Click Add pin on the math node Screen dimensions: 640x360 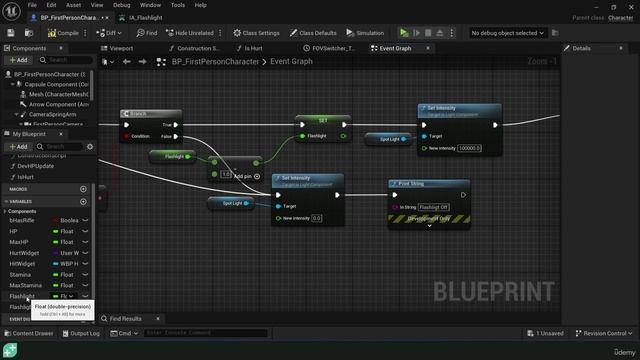(x=247, y=176)
